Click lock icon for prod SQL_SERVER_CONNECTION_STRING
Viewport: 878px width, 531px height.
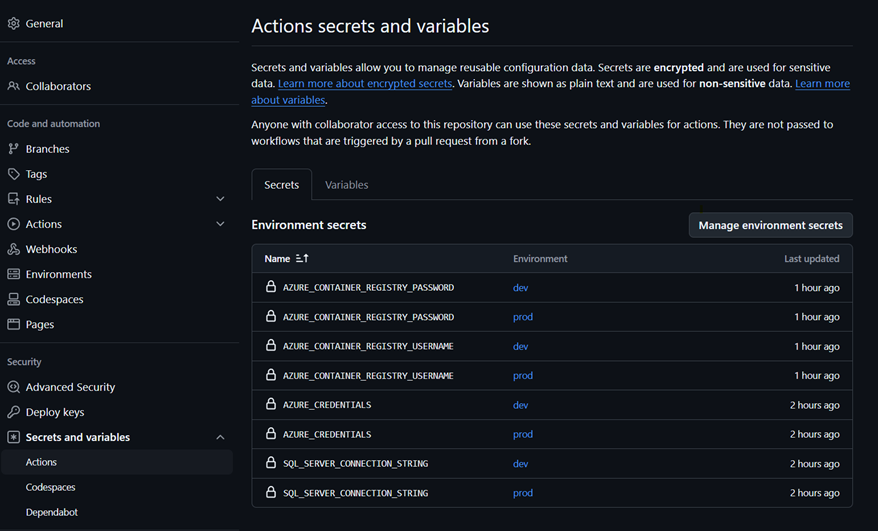coord(271,492)
